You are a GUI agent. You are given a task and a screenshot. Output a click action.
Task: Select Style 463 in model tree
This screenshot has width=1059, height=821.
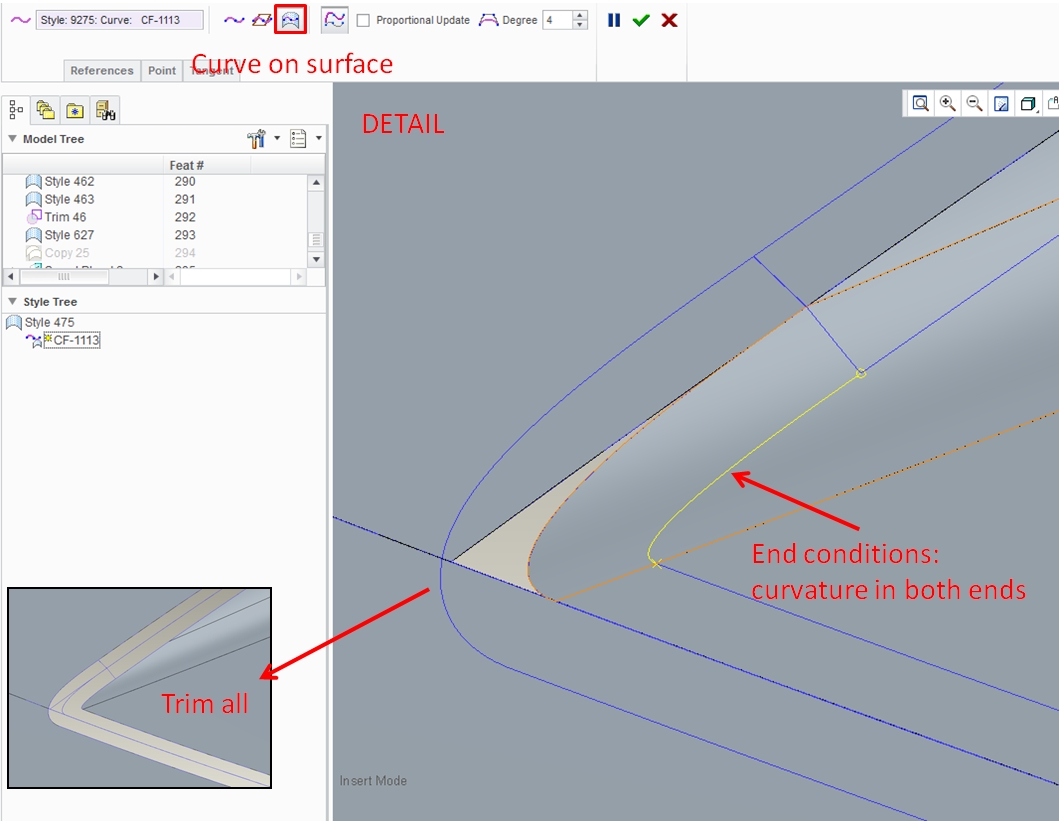tap(69, 199)
